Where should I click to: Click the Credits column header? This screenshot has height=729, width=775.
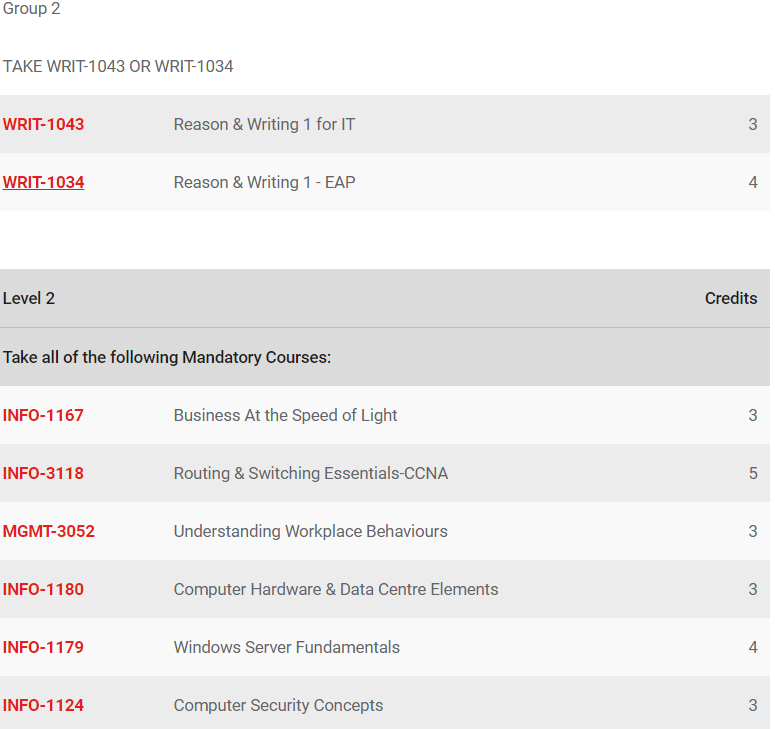coord(731,299)
